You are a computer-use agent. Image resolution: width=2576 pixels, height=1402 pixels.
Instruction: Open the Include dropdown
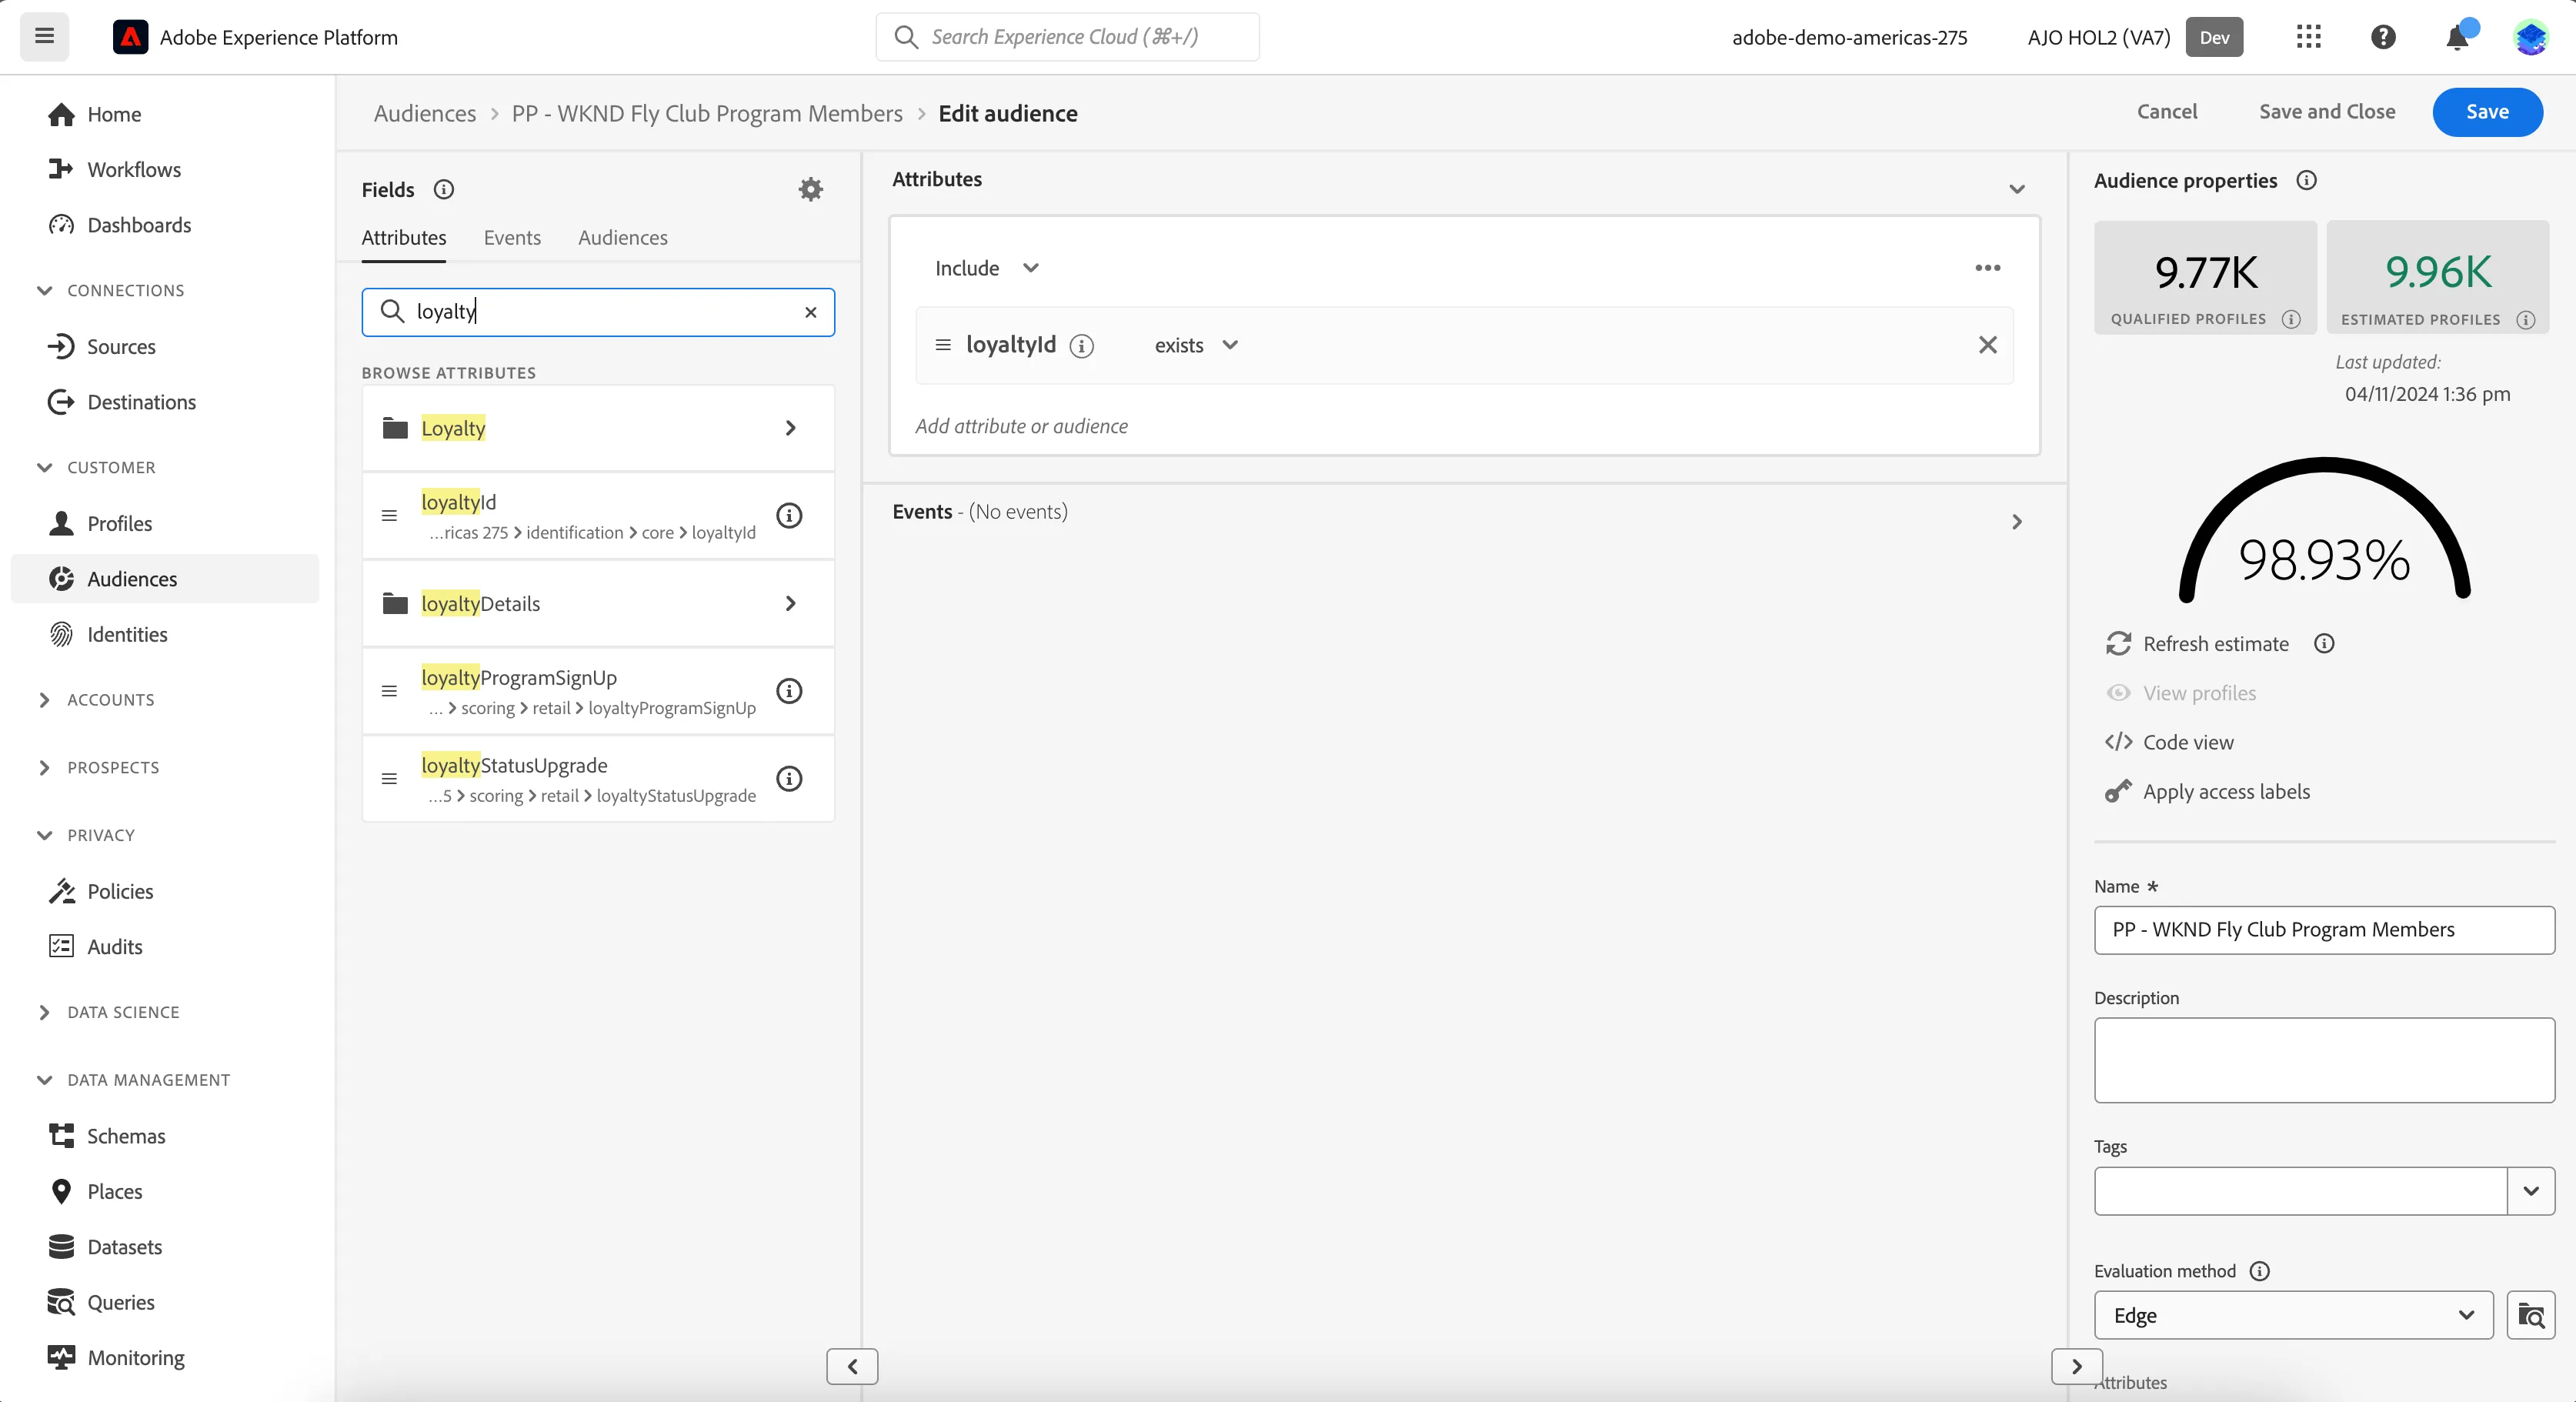(987, 268)
